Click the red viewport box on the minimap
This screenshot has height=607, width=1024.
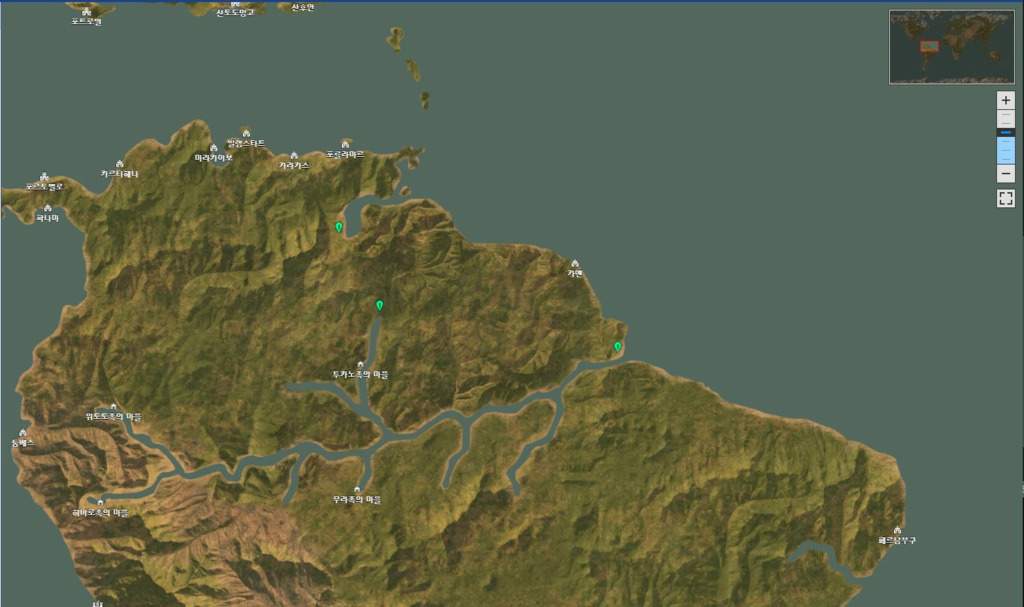[x=929, y=46]
